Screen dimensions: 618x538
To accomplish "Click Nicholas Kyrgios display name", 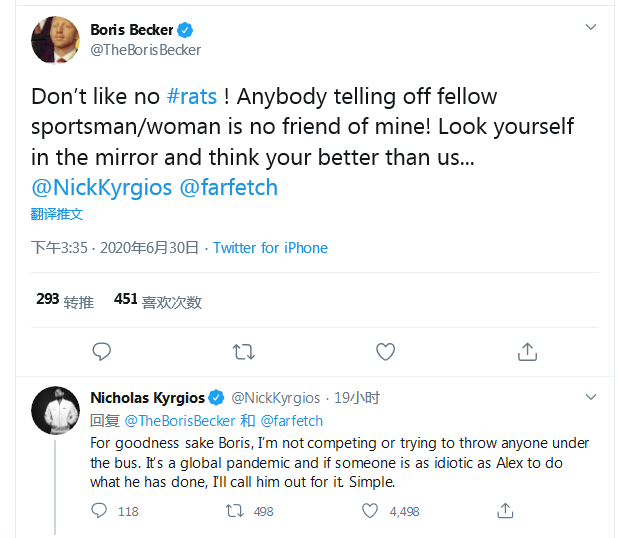I will coord(147,397).
